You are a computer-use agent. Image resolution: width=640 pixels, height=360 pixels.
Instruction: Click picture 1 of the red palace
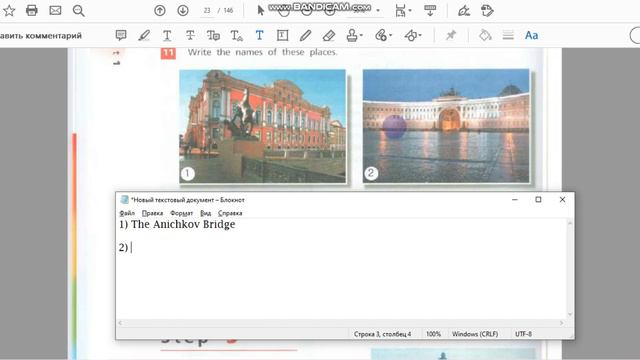point(262,126)
